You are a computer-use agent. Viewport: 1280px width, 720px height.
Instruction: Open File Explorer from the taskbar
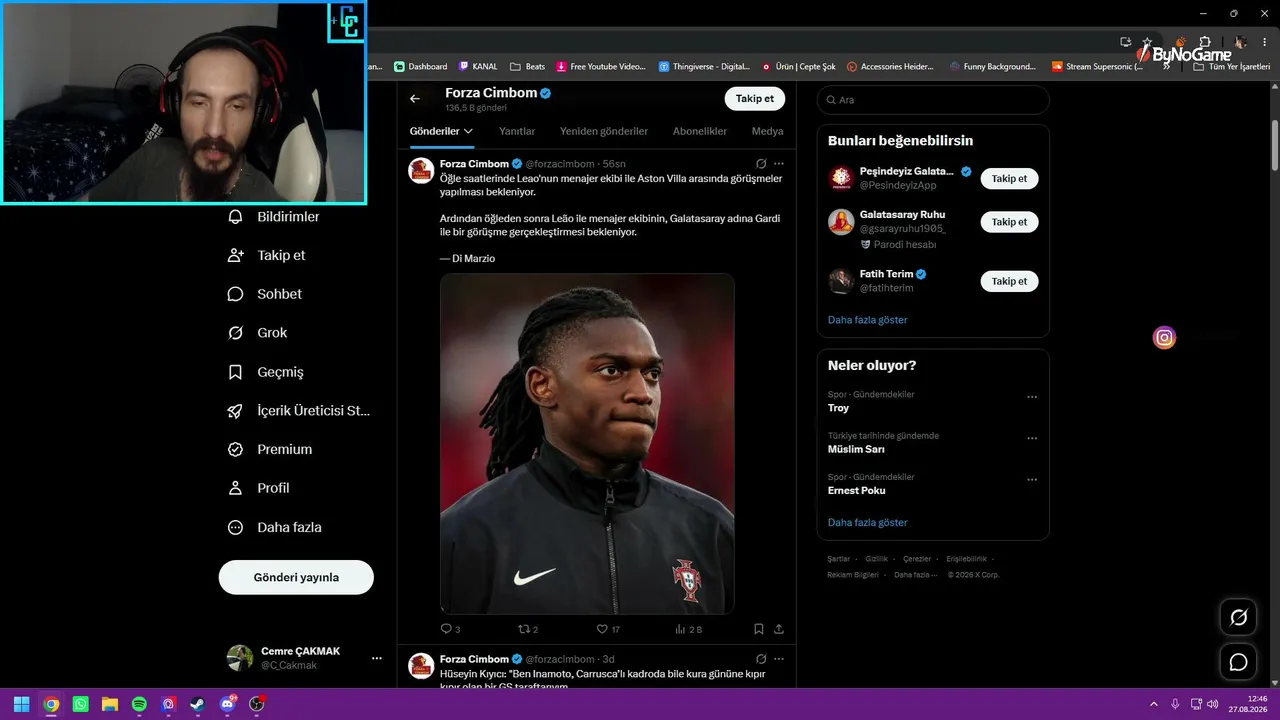point(110,704)
